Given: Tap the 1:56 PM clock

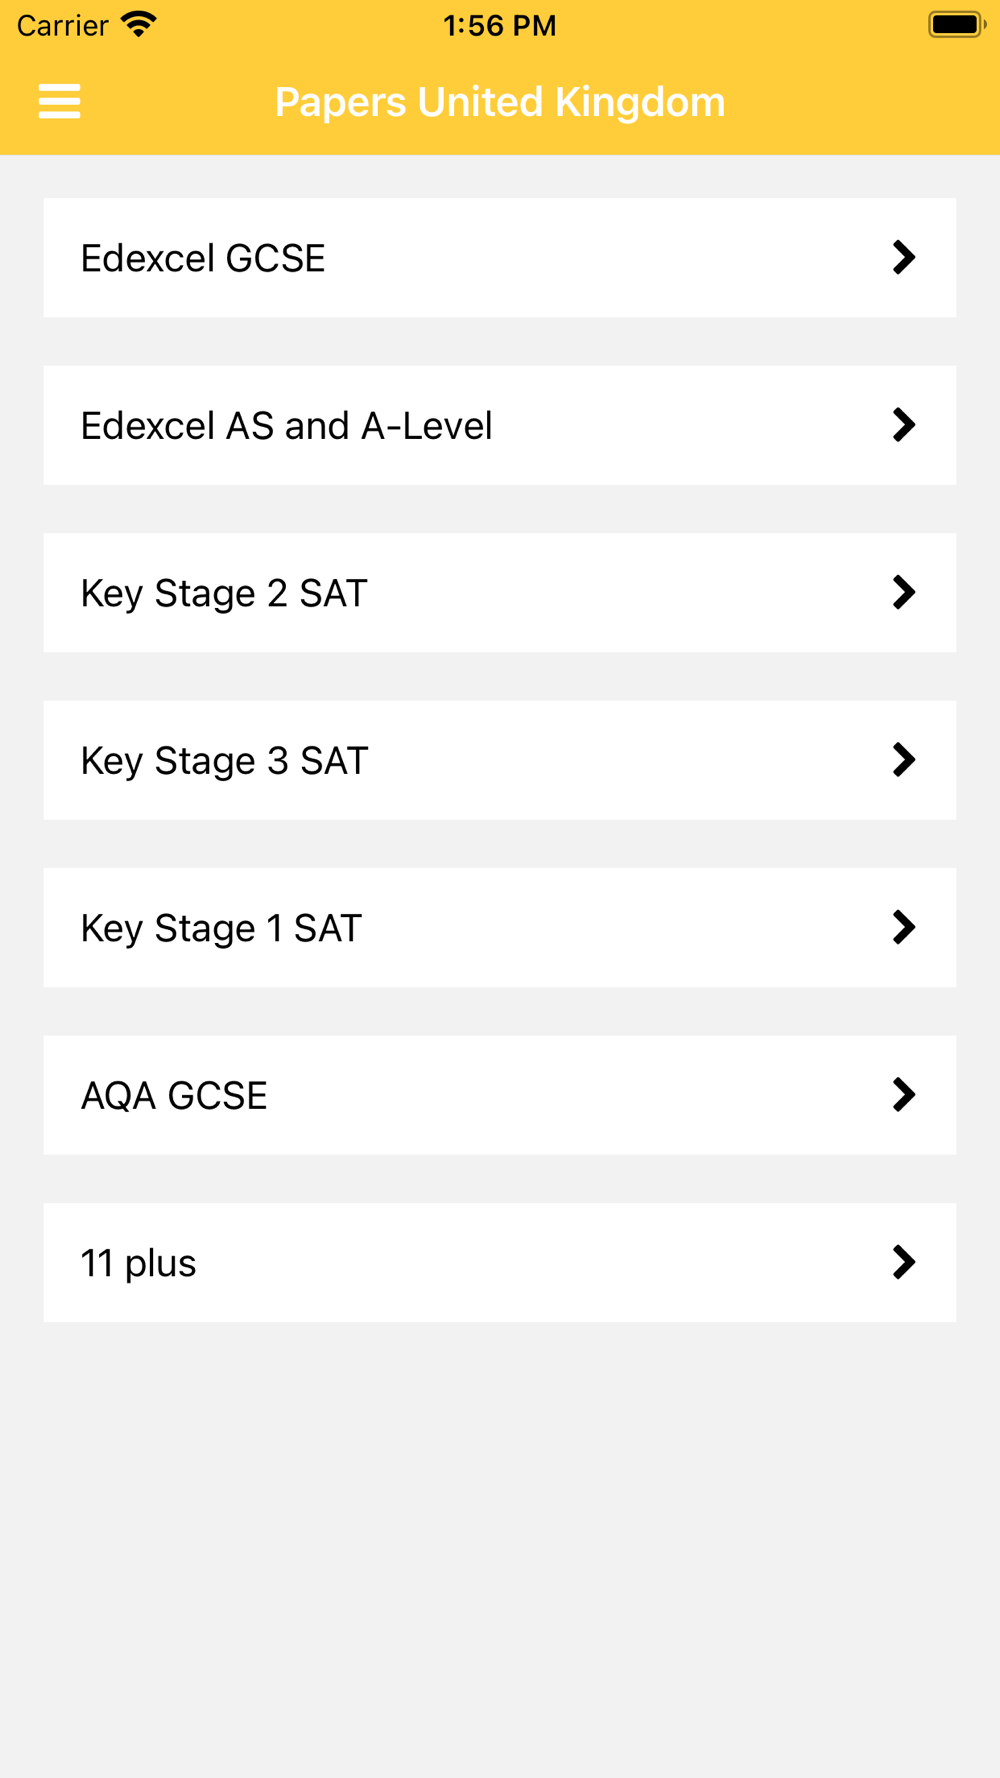Looking at the screenshot, I should [x=500, y=25].
